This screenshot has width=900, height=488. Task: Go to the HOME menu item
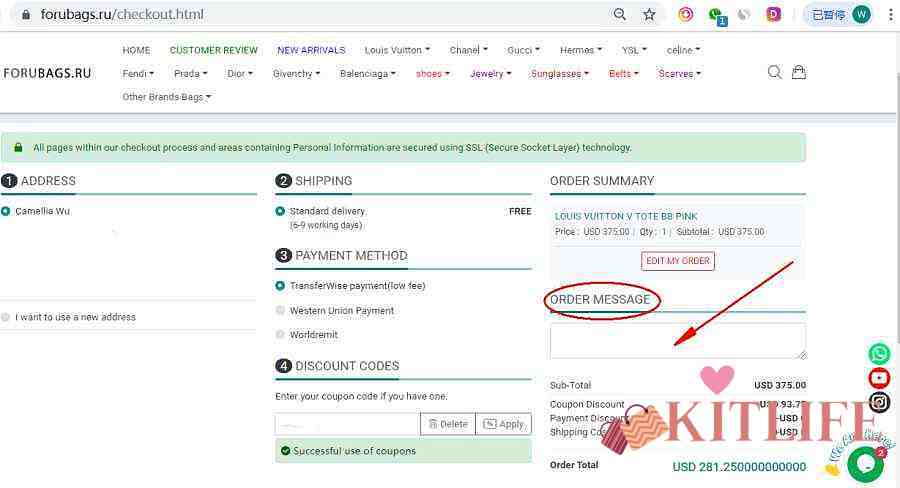(x=136, y=51)
